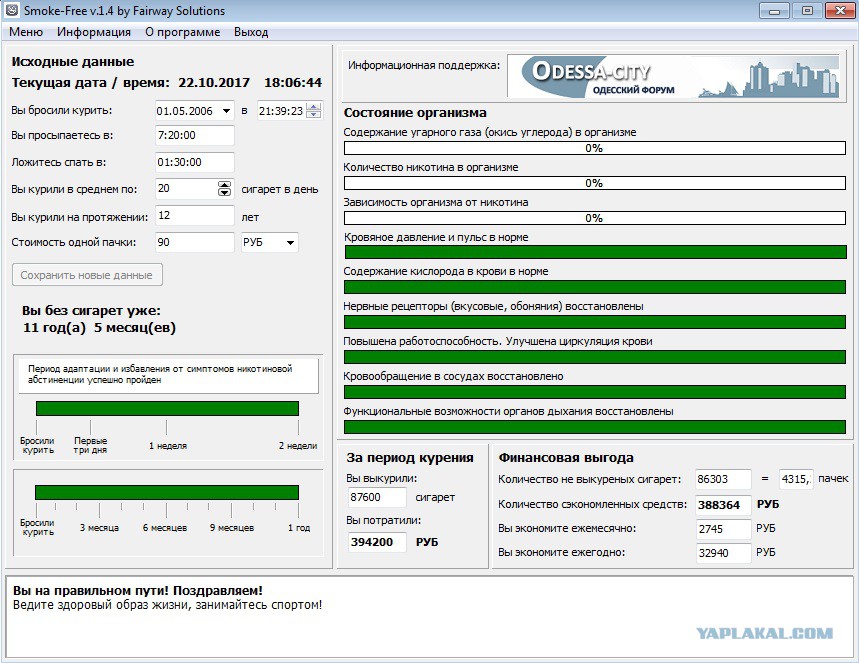Click the current time 18:06:44 text
This screenshot has width=859, height=663.
tap(293, 83)
